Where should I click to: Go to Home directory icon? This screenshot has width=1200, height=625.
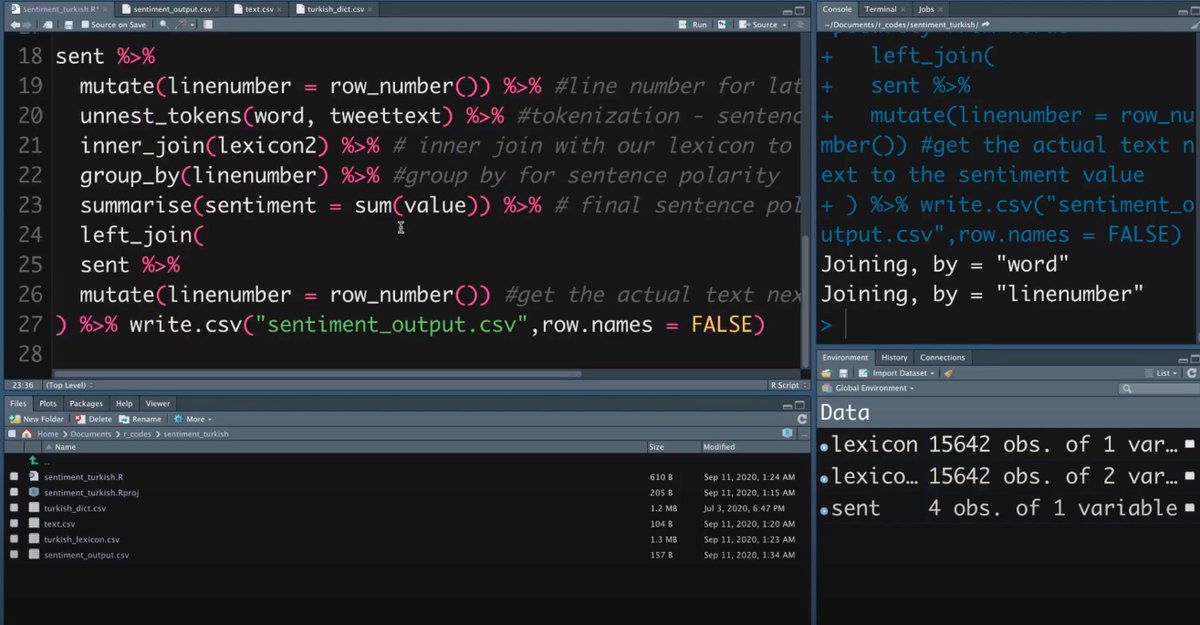click(27, 434)
